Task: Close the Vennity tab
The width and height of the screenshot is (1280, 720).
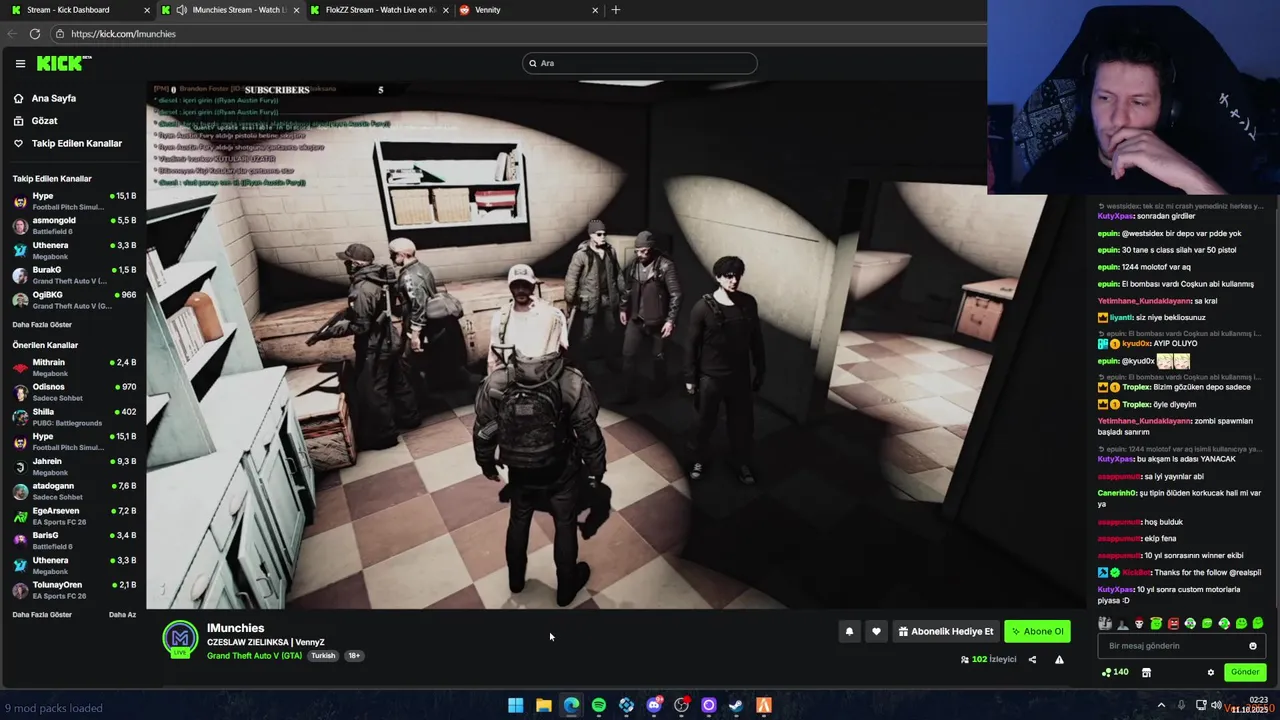Action: [595, 10]
